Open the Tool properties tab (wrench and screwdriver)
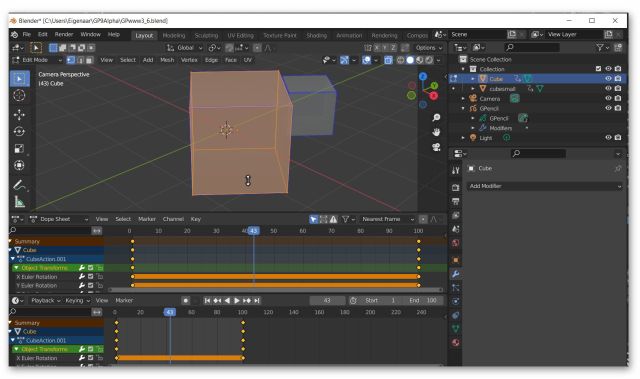Image resolution: width=640 pixels, height=379 pixels. point(456,170)
